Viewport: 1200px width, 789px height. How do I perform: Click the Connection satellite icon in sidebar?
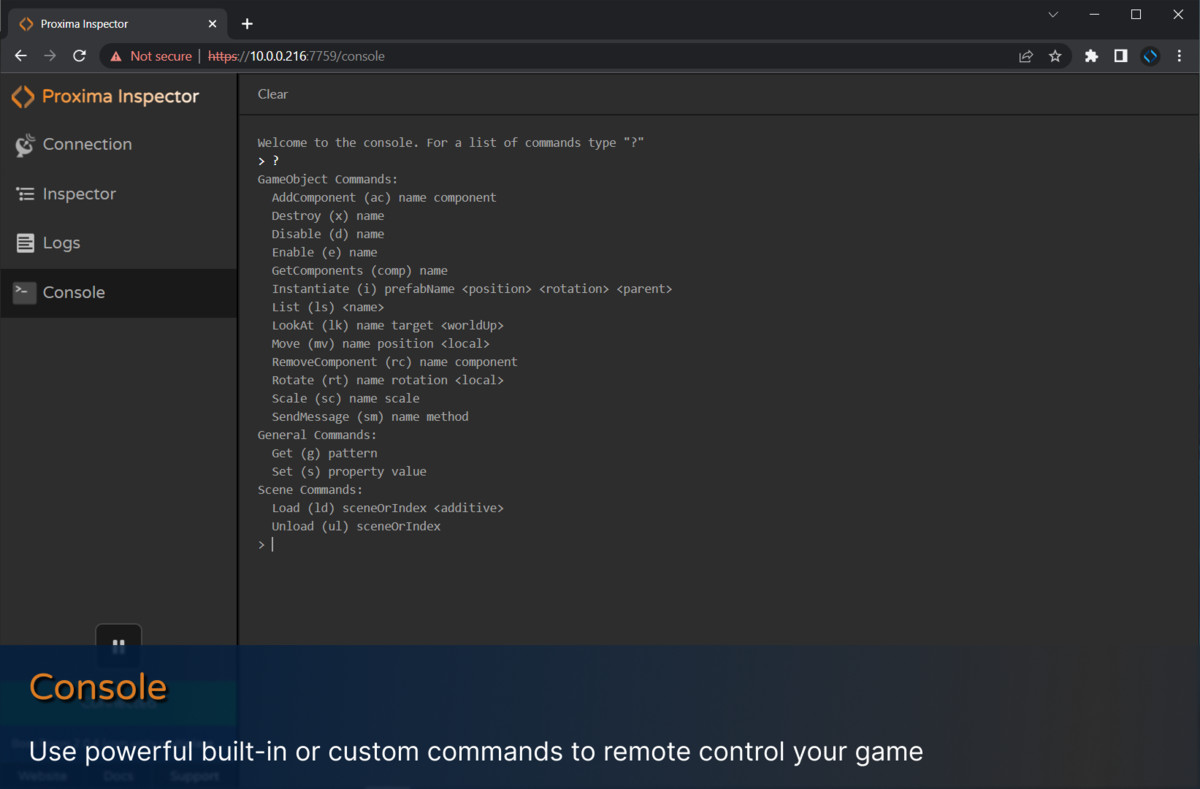coord(25,145)
